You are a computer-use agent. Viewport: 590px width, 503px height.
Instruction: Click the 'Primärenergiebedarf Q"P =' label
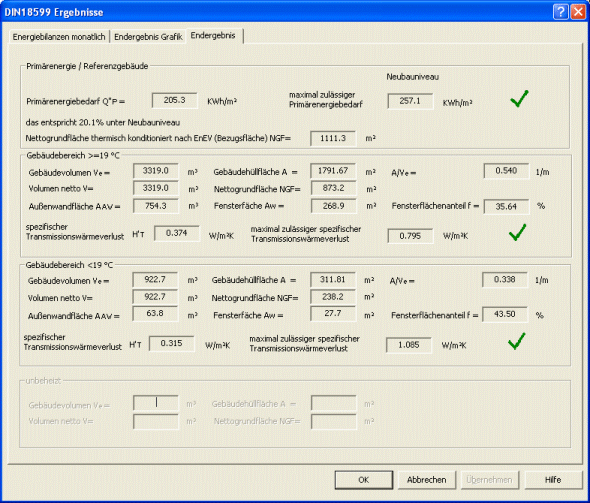(x=75, y=102)
